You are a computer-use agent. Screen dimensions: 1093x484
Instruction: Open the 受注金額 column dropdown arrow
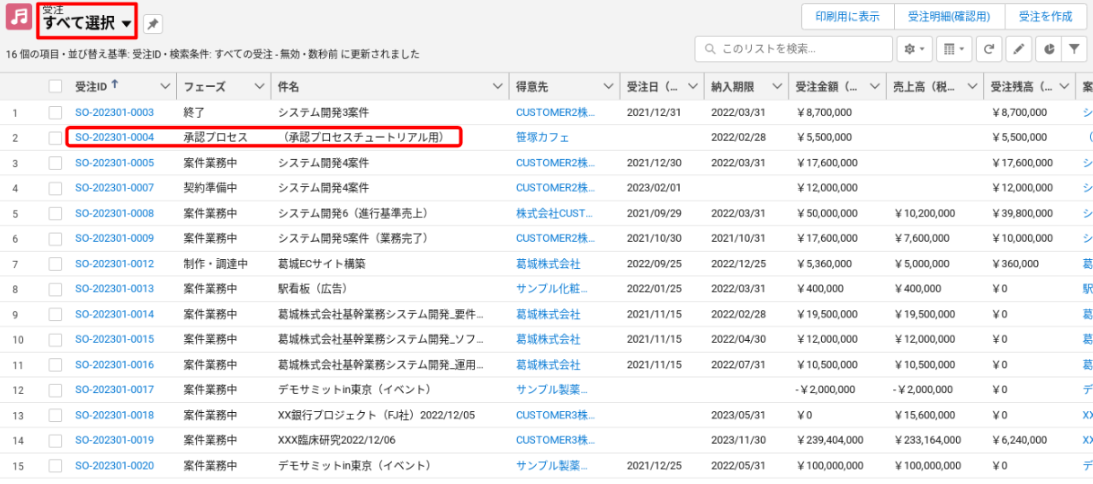pos(875,86)
